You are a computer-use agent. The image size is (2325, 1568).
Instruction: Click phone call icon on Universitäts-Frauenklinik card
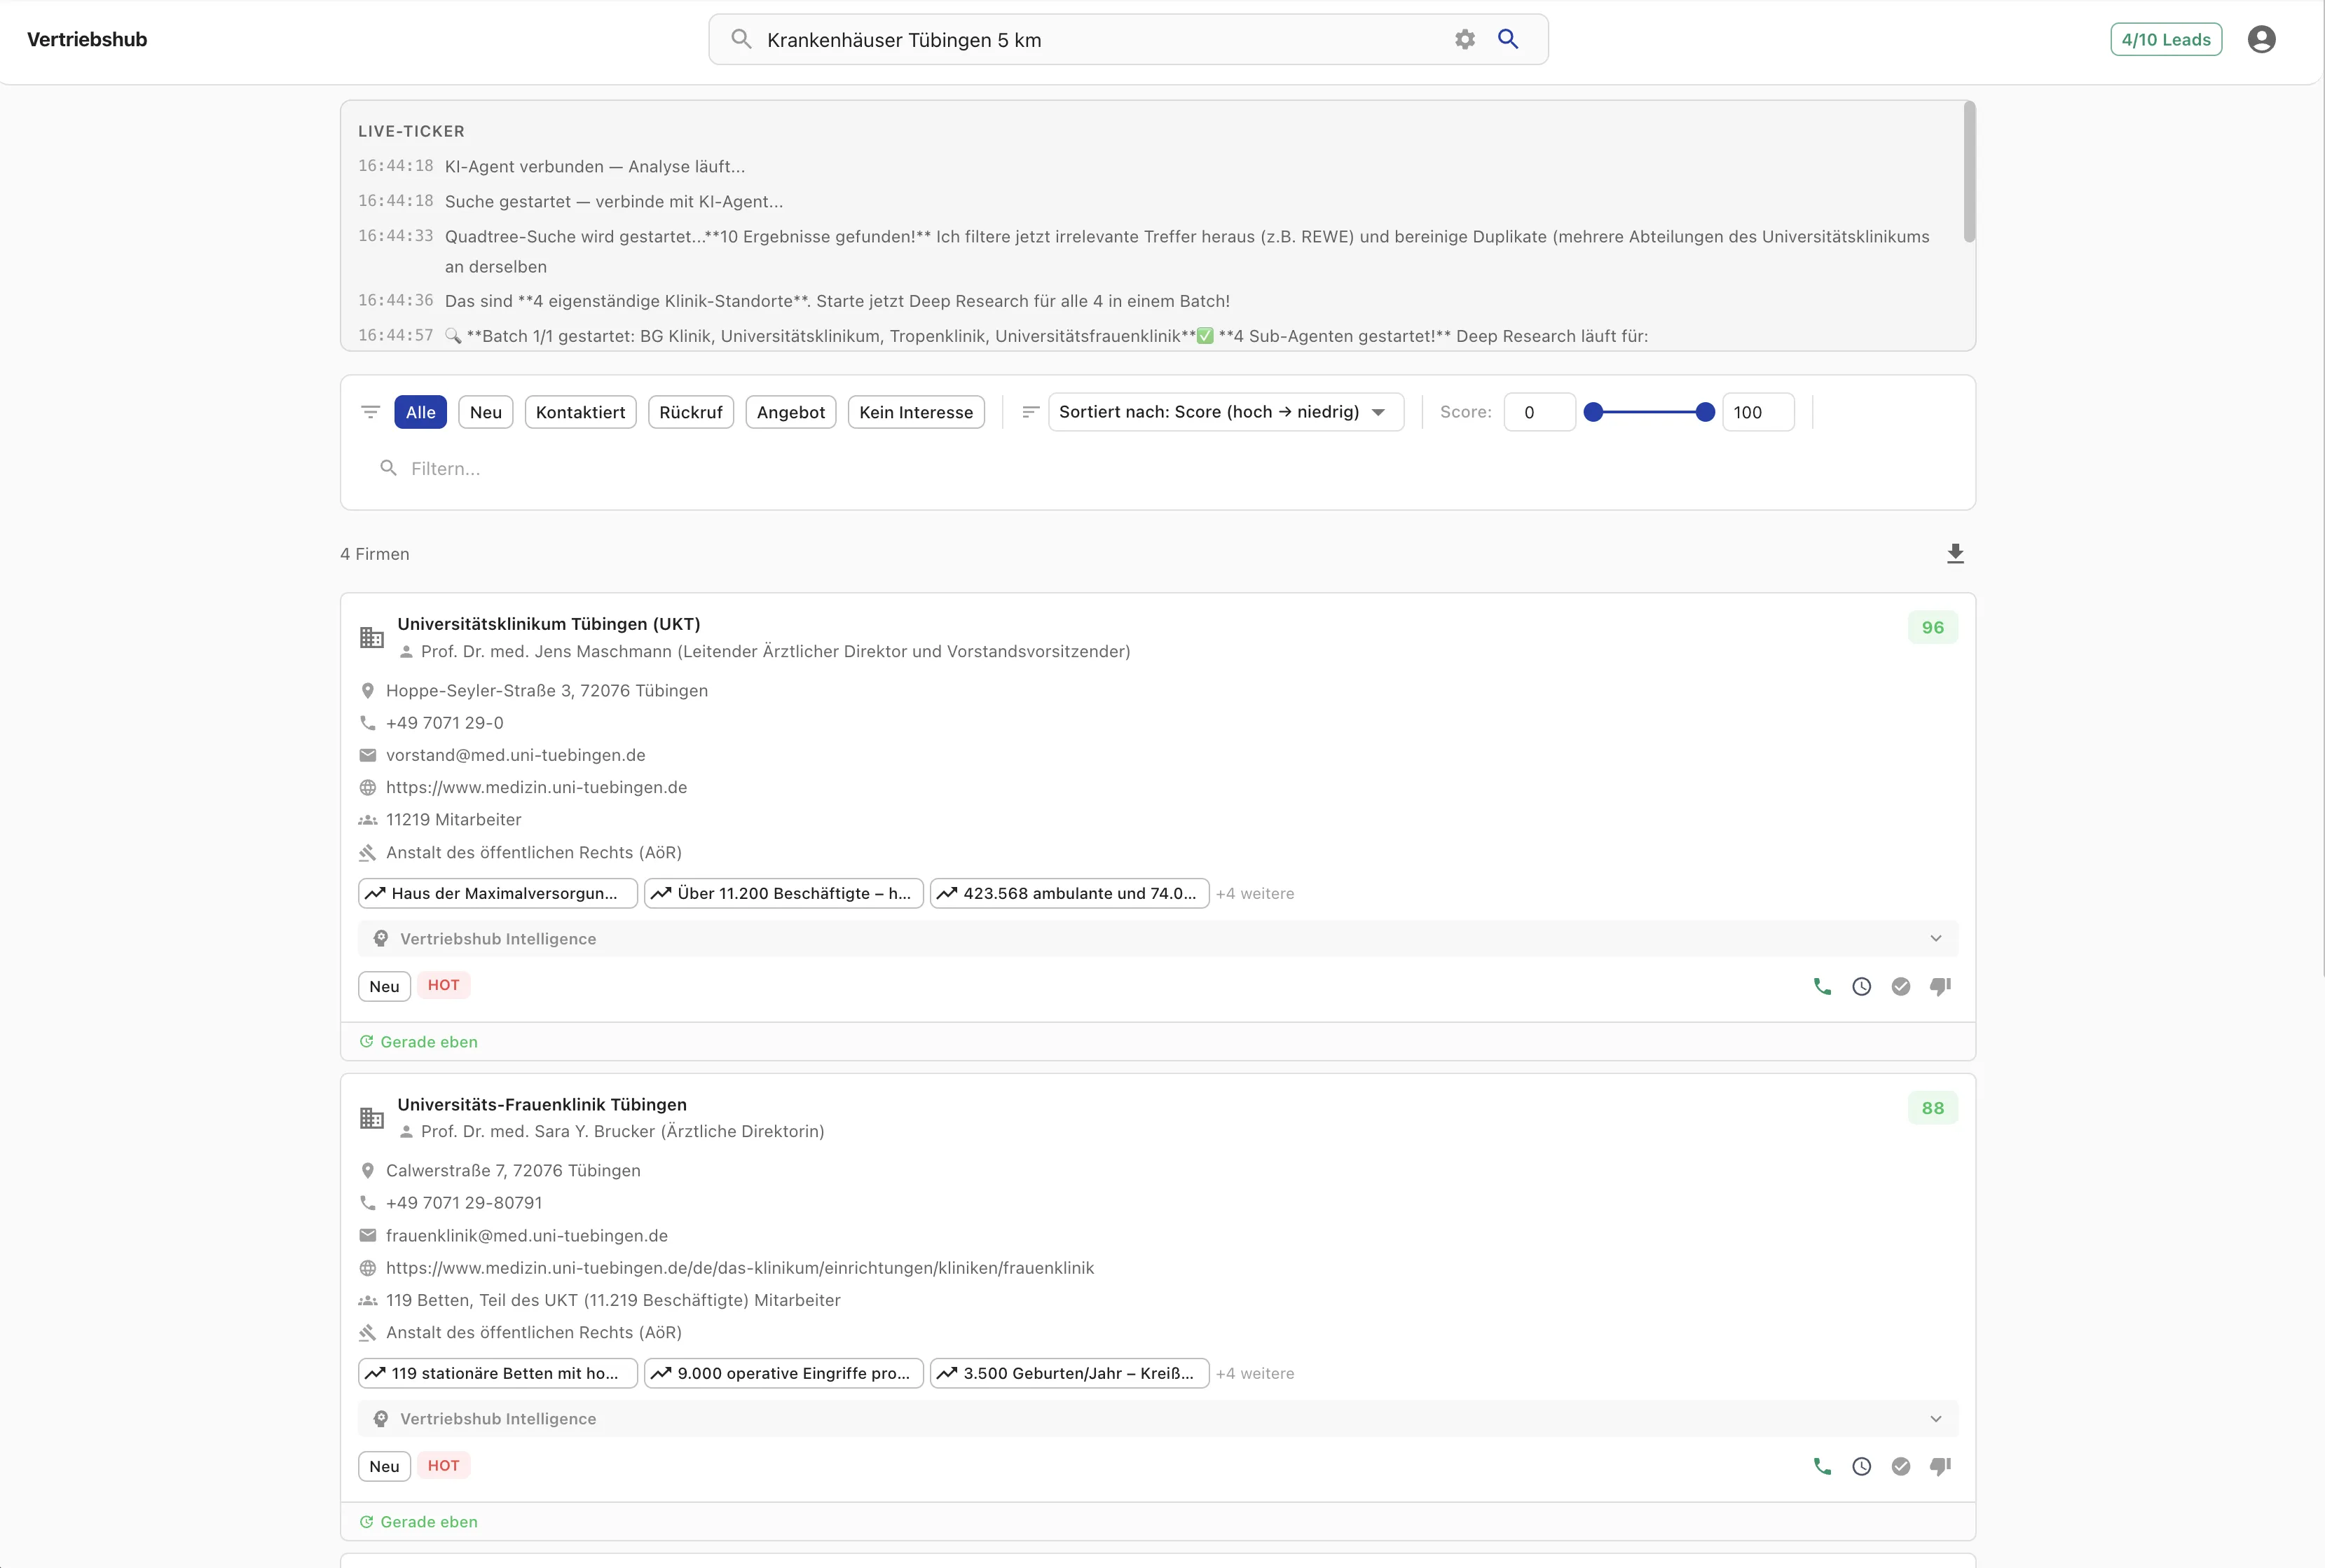coord(1822,1467)
